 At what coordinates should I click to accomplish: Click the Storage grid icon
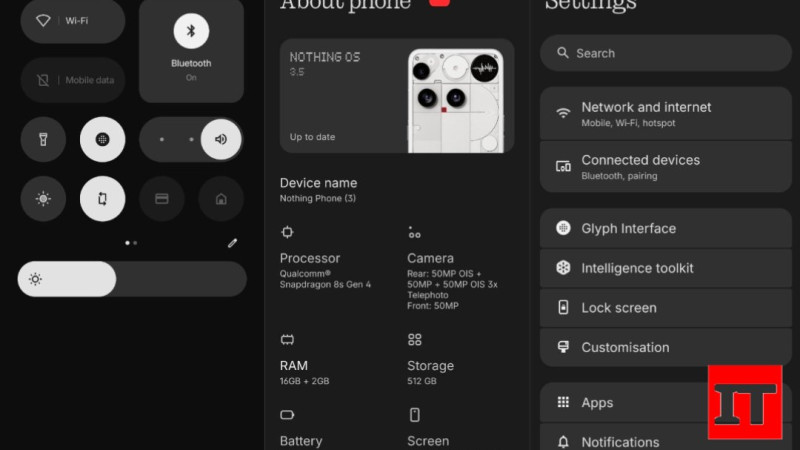[x=415, y=340]
